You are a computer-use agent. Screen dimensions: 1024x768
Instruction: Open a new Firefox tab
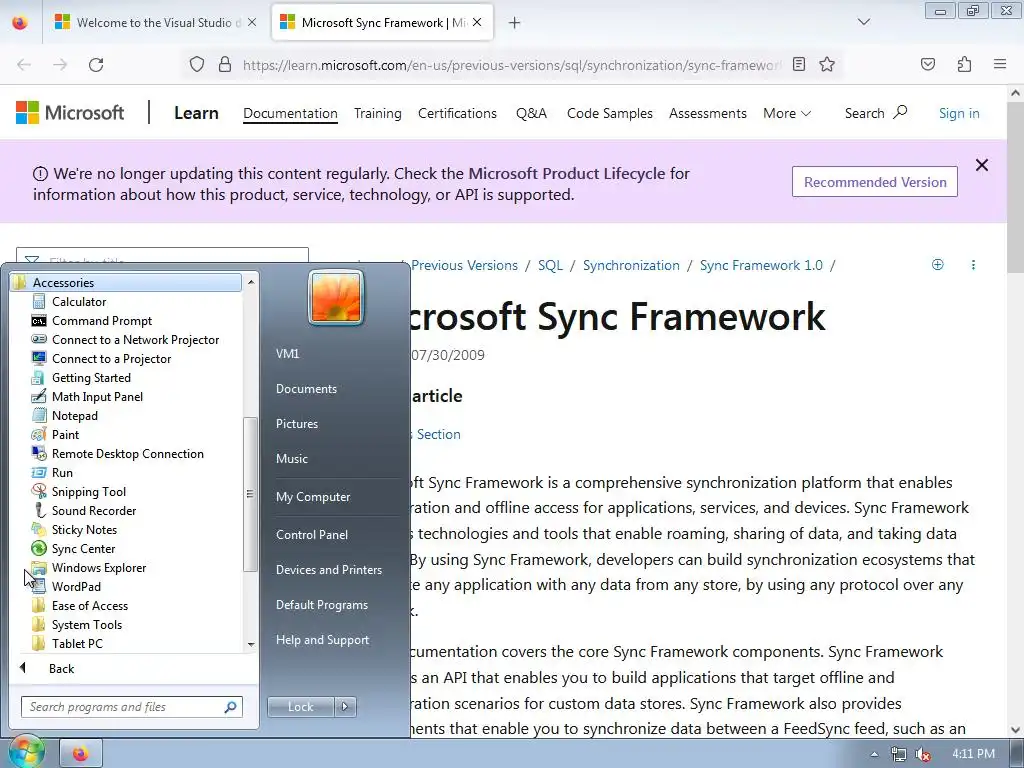point(515,23)
